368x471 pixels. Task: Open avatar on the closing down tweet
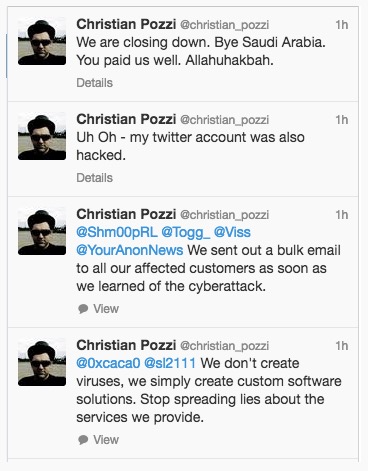click(42, 41)
